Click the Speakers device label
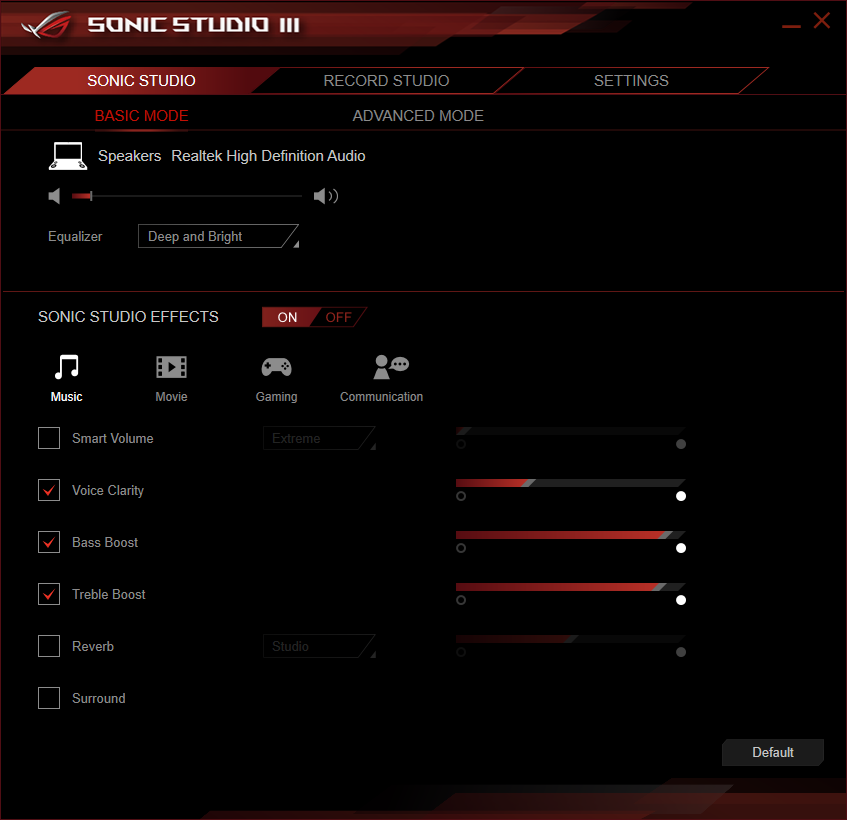The height and width of the screenshot is (820, 847). 130,156
